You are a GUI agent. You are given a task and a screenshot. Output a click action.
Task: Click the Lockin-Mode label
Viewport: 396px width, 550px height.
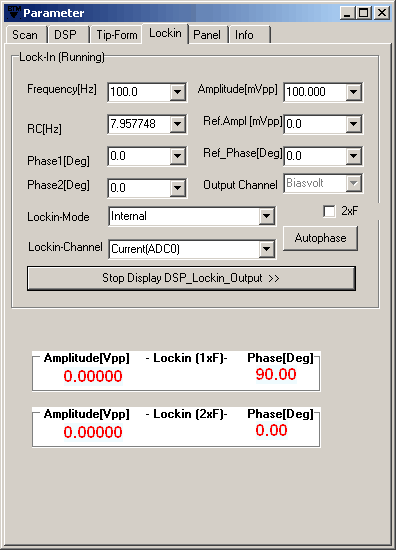[x=58, y=217]
